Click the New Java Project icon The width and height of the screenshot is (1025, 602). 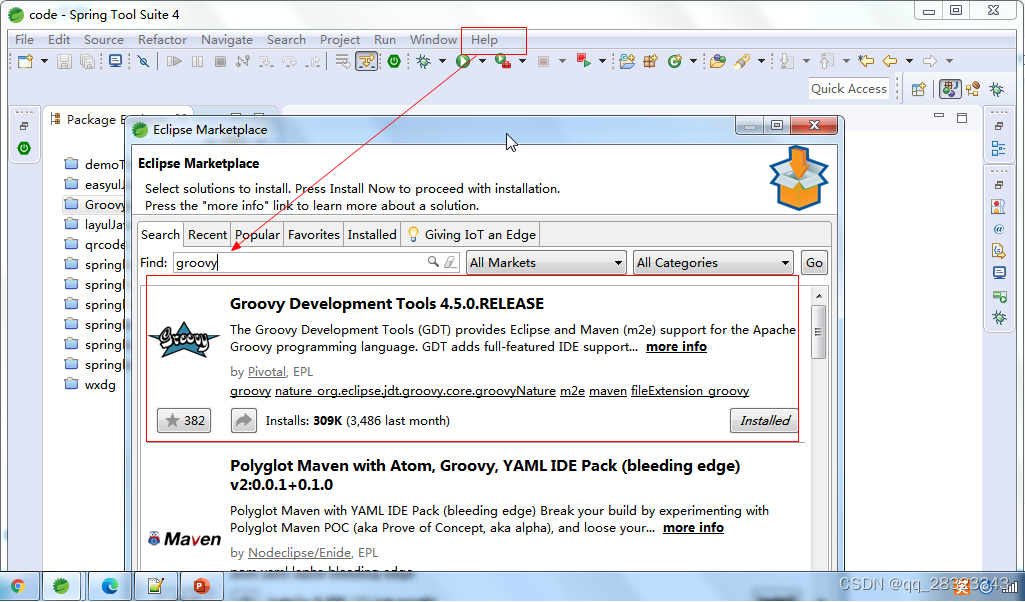[627, 61]
